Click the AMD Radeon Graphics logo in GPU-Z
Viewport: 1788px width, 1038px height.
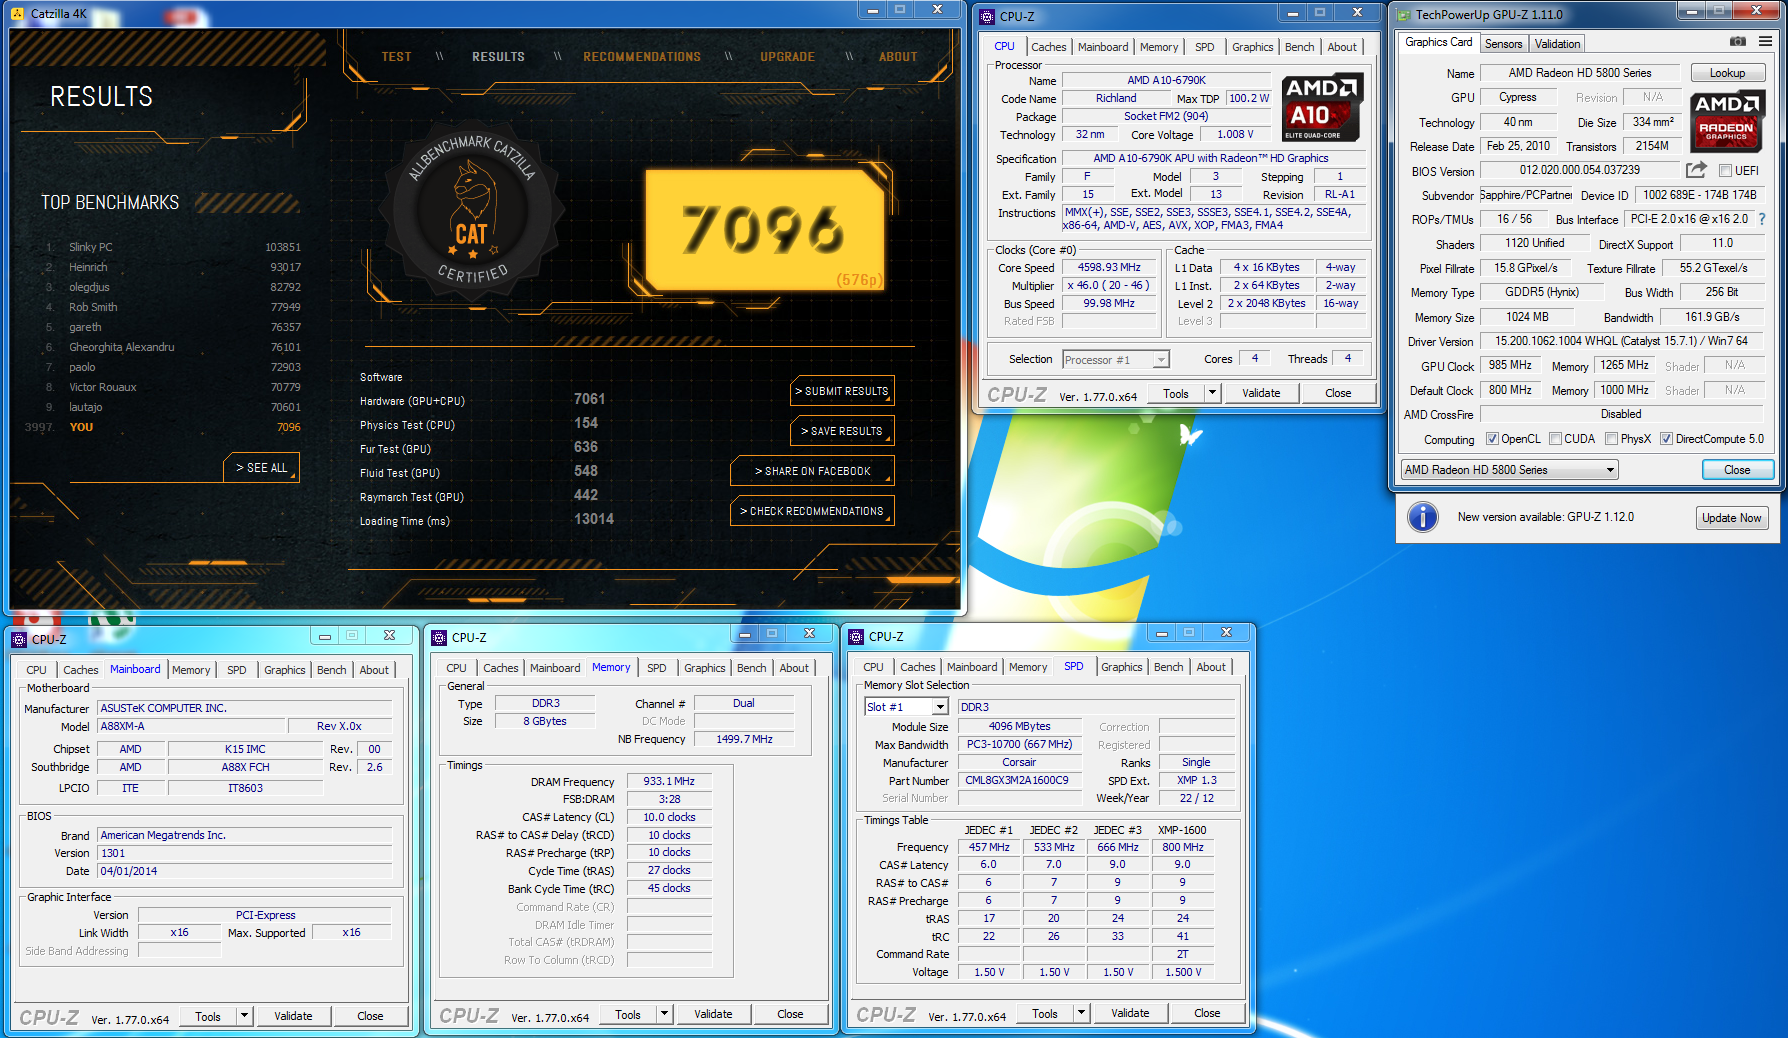(1727, 120)
